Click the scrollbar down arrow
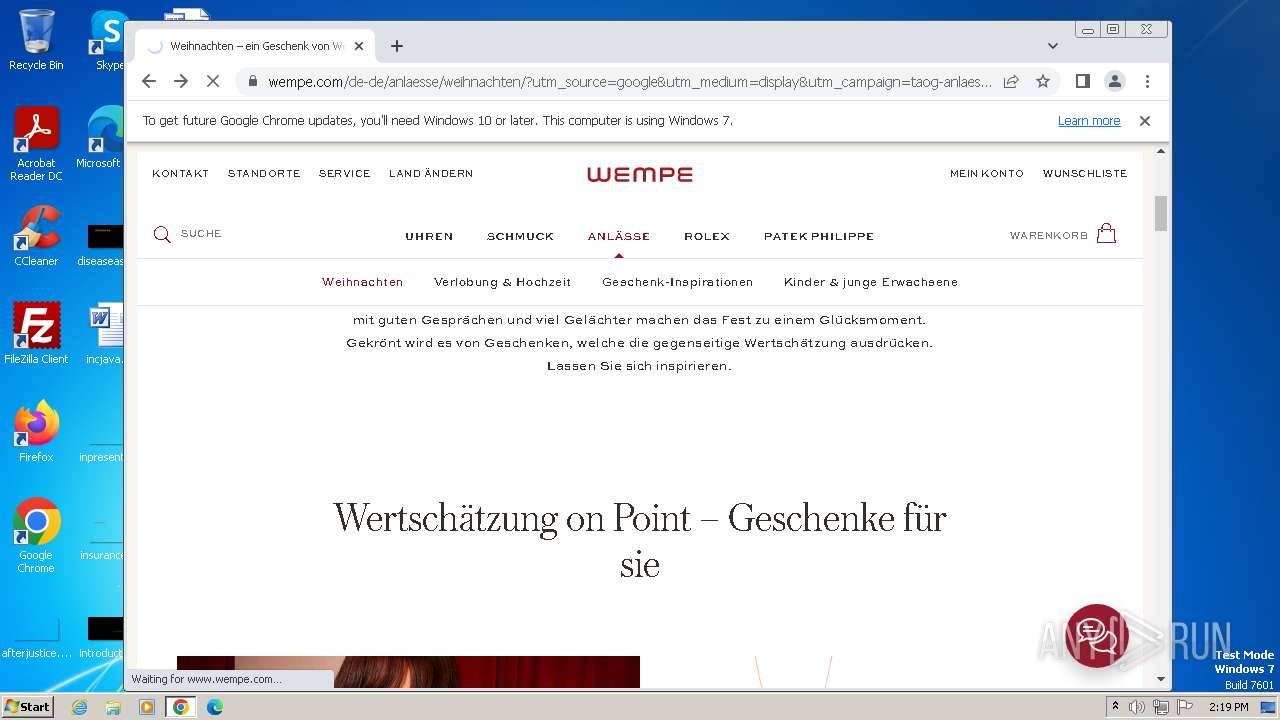The width and height of the screenshot is (1280, 720). [x=1161, y=679]
